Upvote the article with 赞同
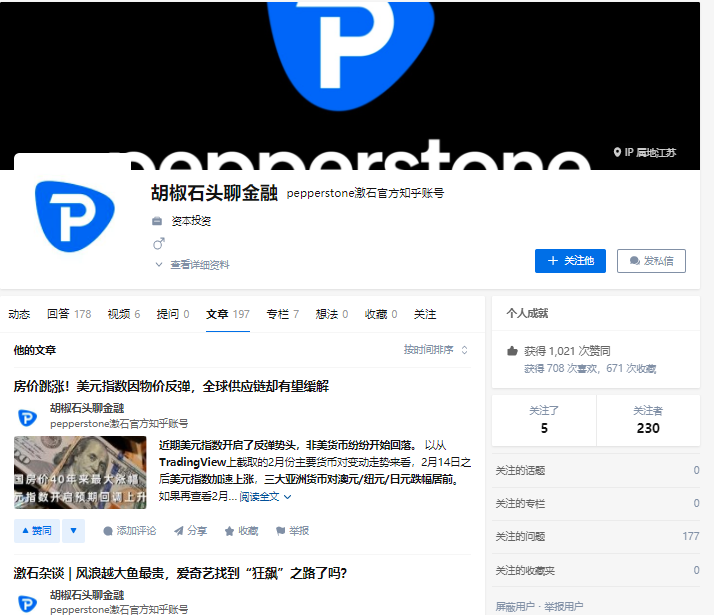 [37, 531]
